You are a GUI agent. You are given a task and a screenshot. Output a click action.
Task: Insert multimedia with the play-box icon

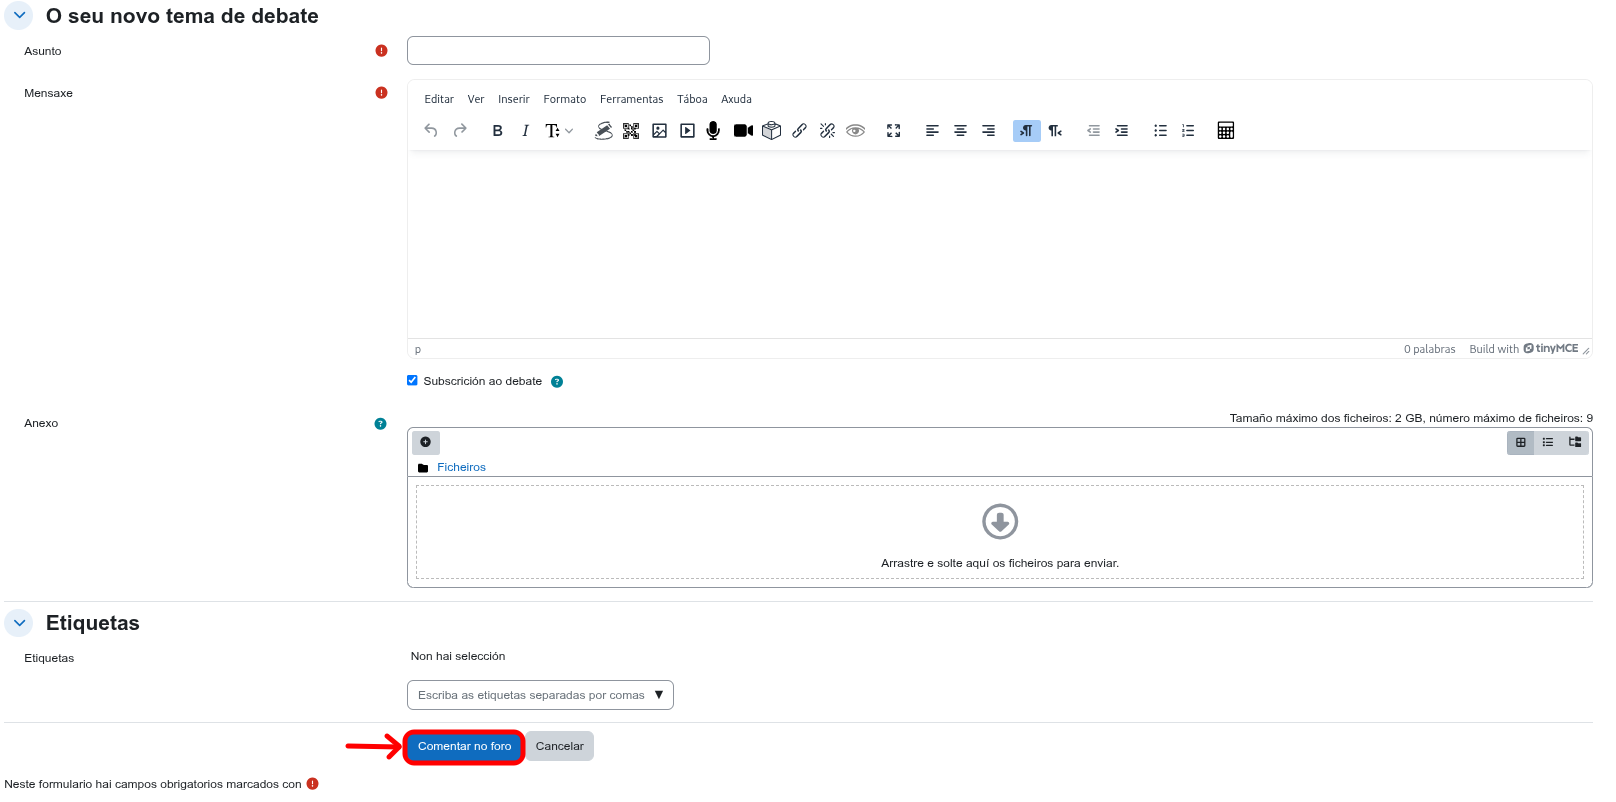pos(687,131)
